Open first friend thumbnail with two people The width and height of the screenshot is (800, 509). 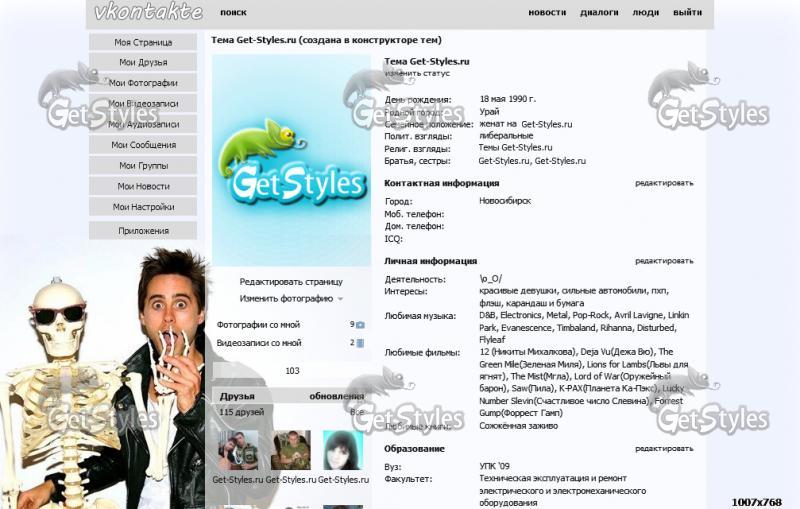pos(238,450)
